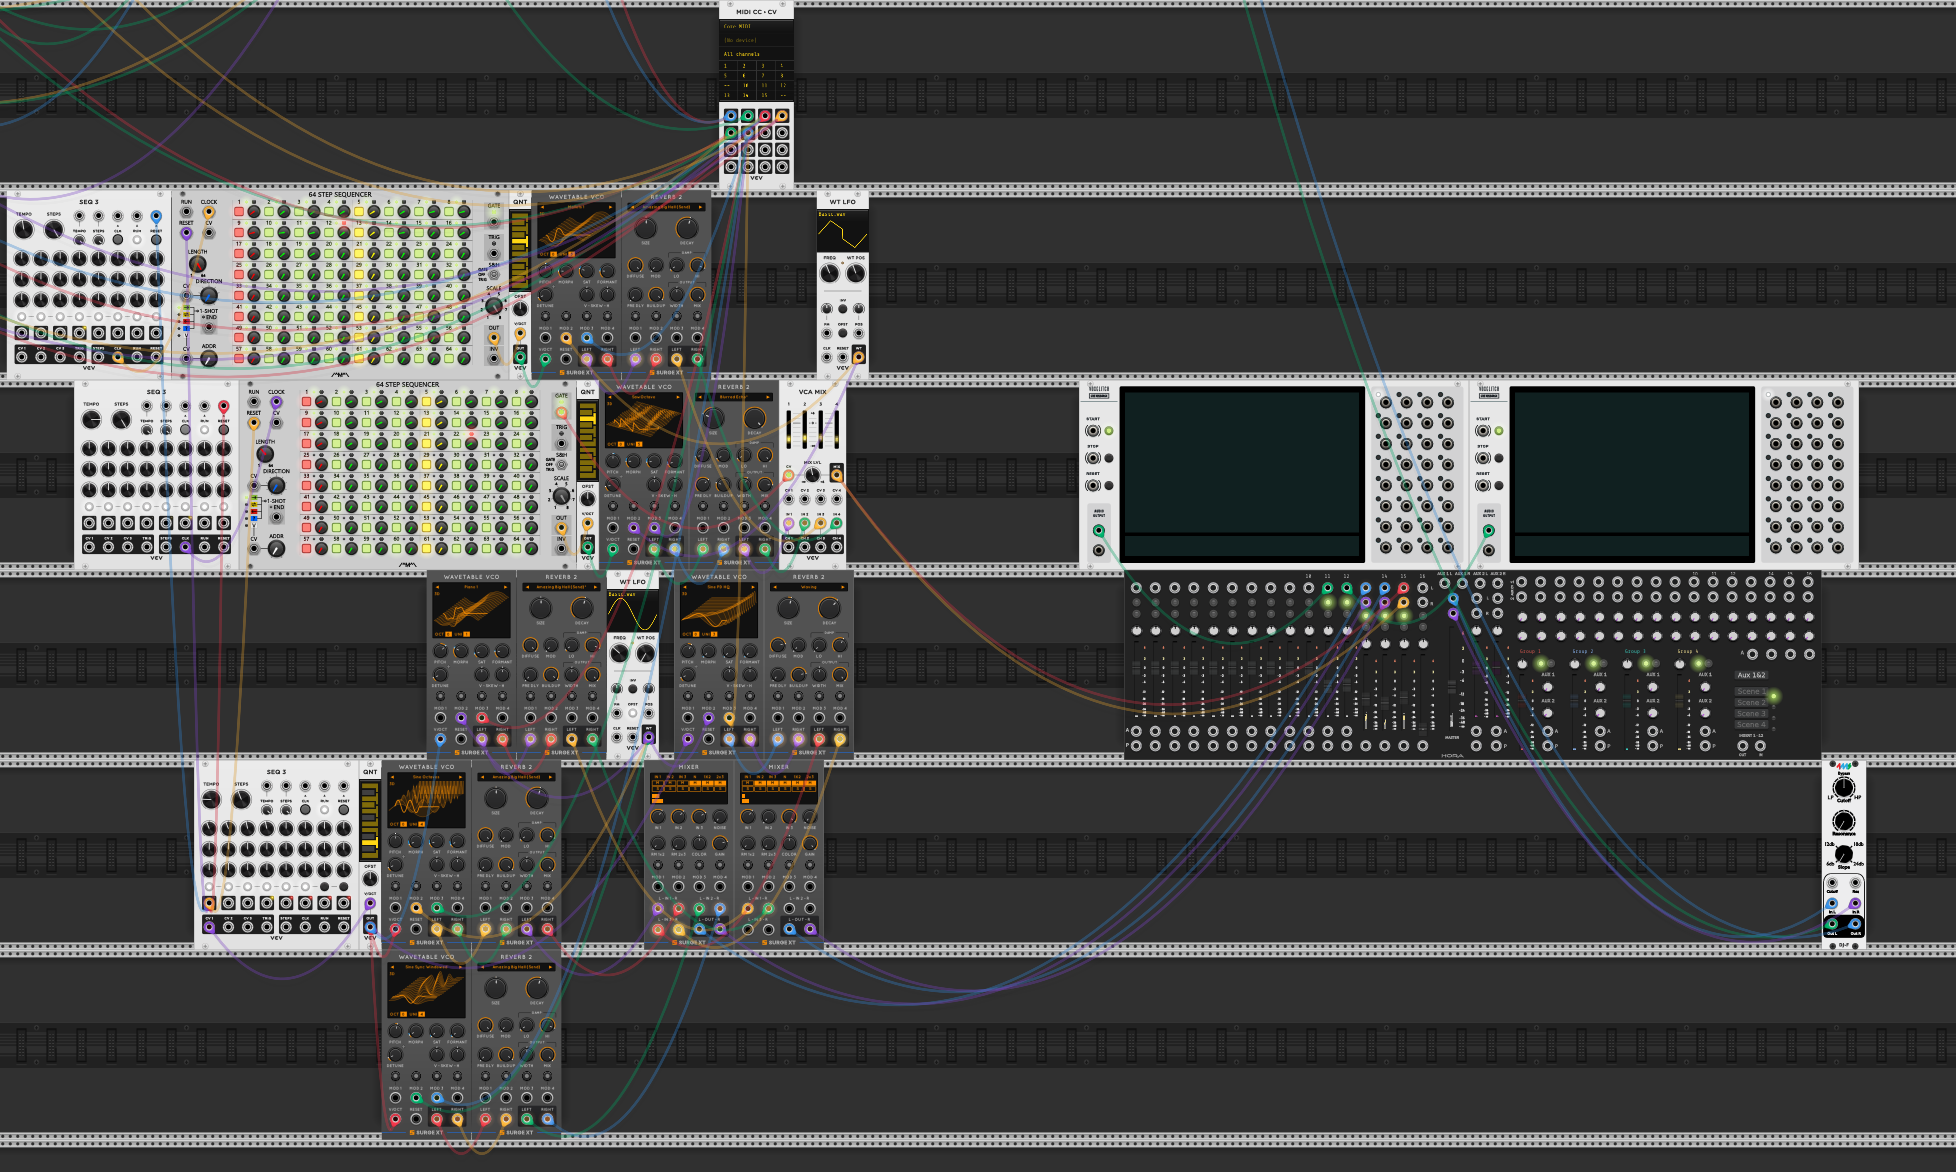
Task: Select Scene 4 on the Hora mixer
Action: [1751, 725]
